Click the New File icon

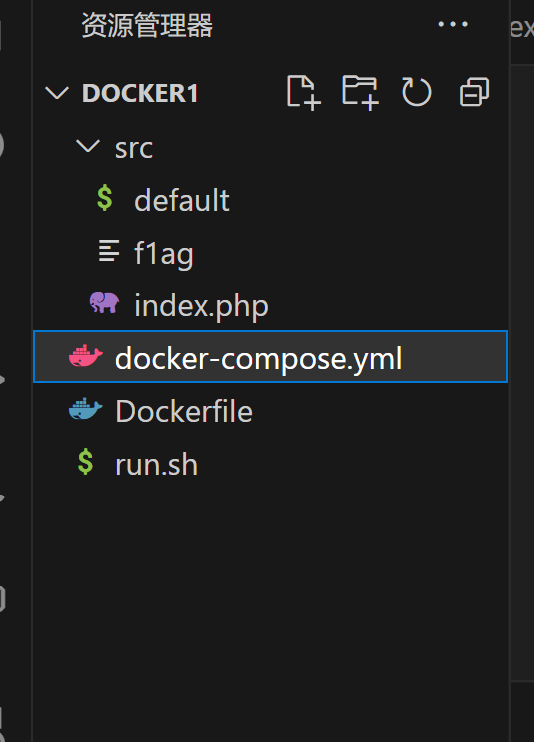pos(303,92)
